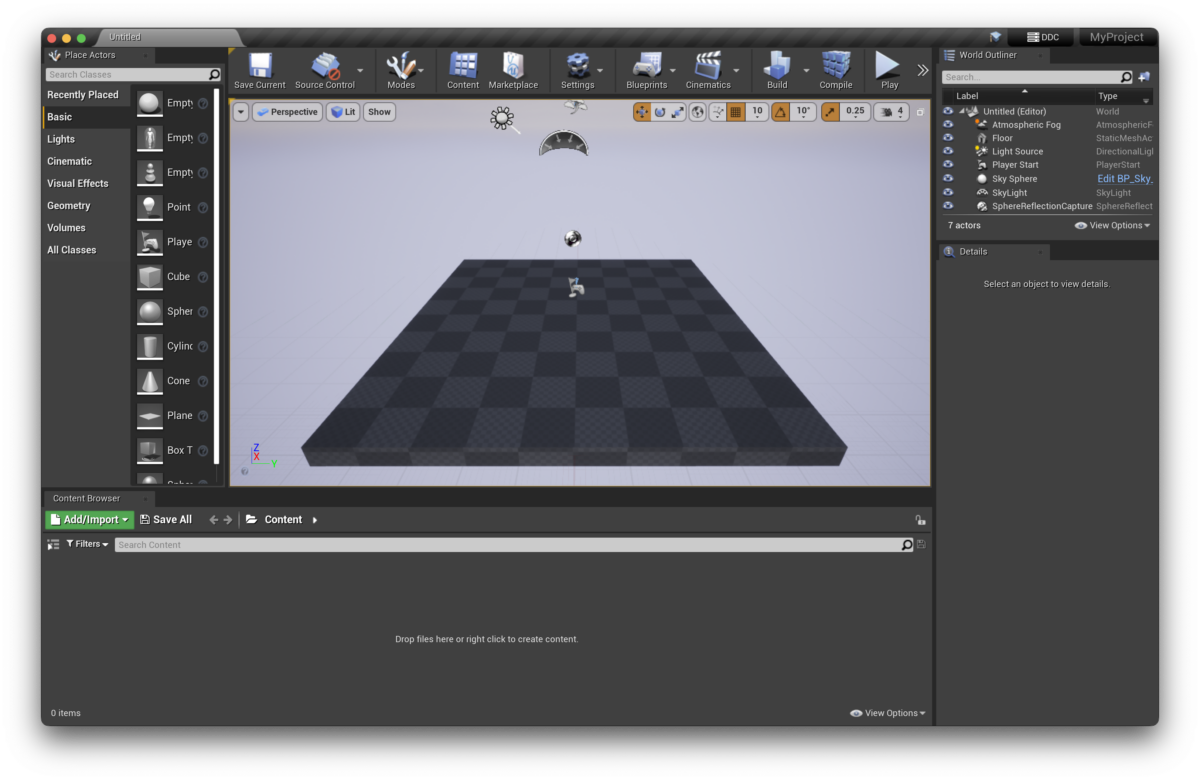Select the rotate gizmo mode

(x=660, y=112)
